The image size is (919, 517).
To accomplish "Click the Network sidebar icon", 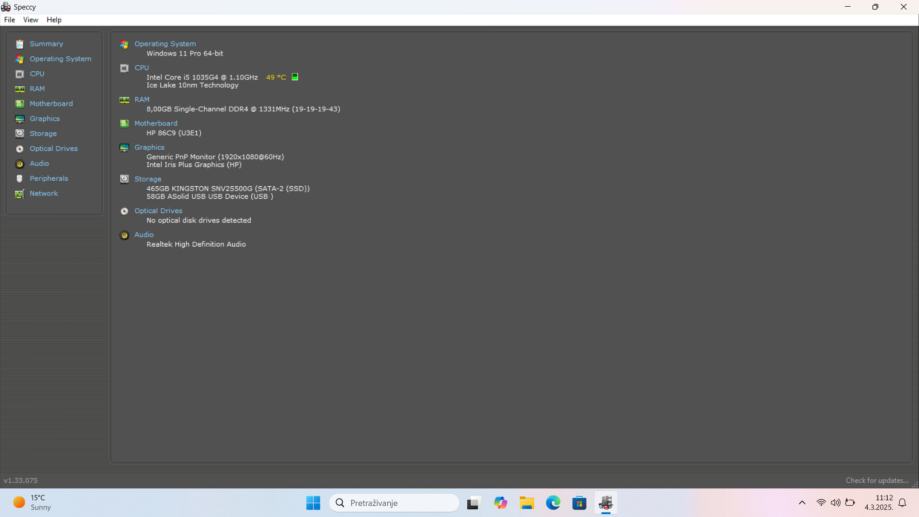I will click(x=19, y=193).
